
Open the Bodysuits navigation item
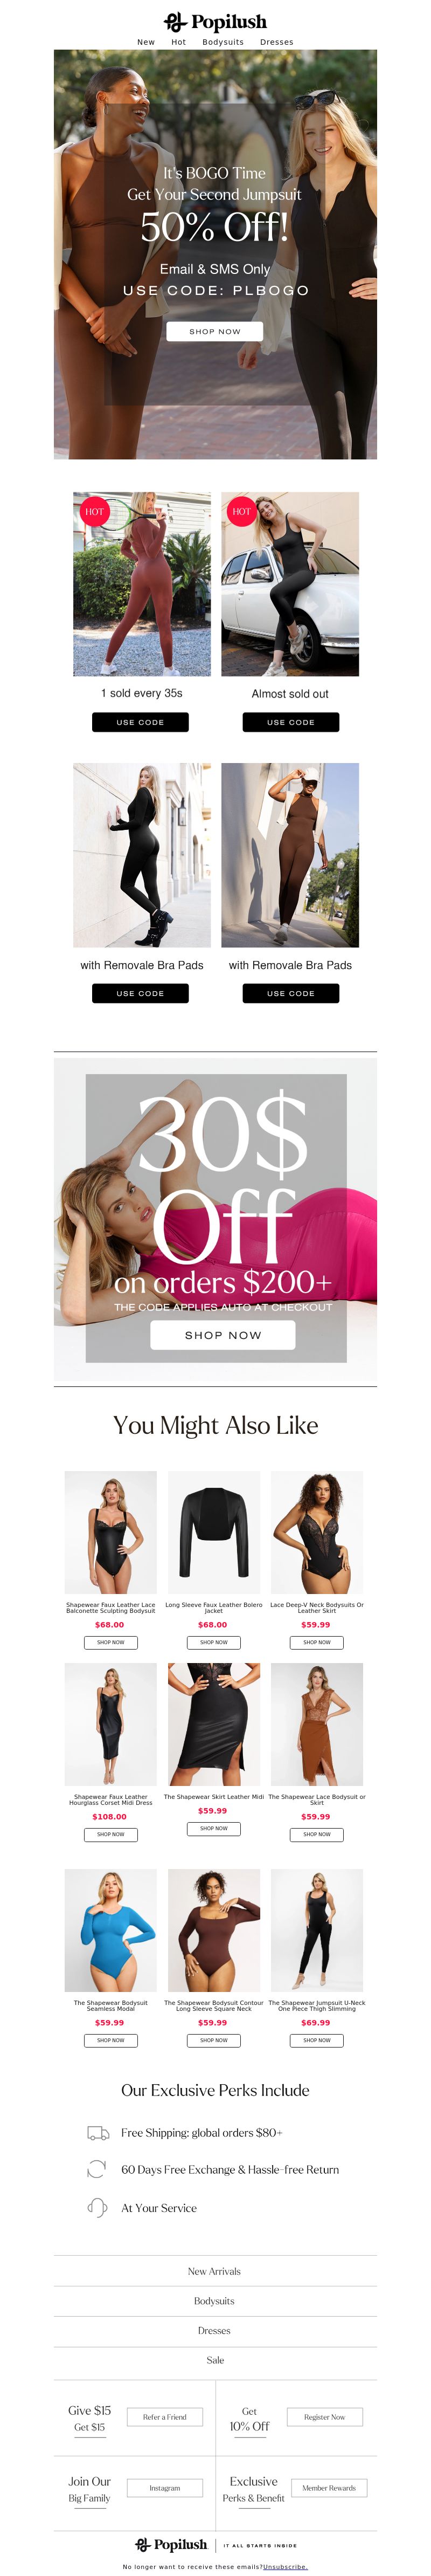223,42
